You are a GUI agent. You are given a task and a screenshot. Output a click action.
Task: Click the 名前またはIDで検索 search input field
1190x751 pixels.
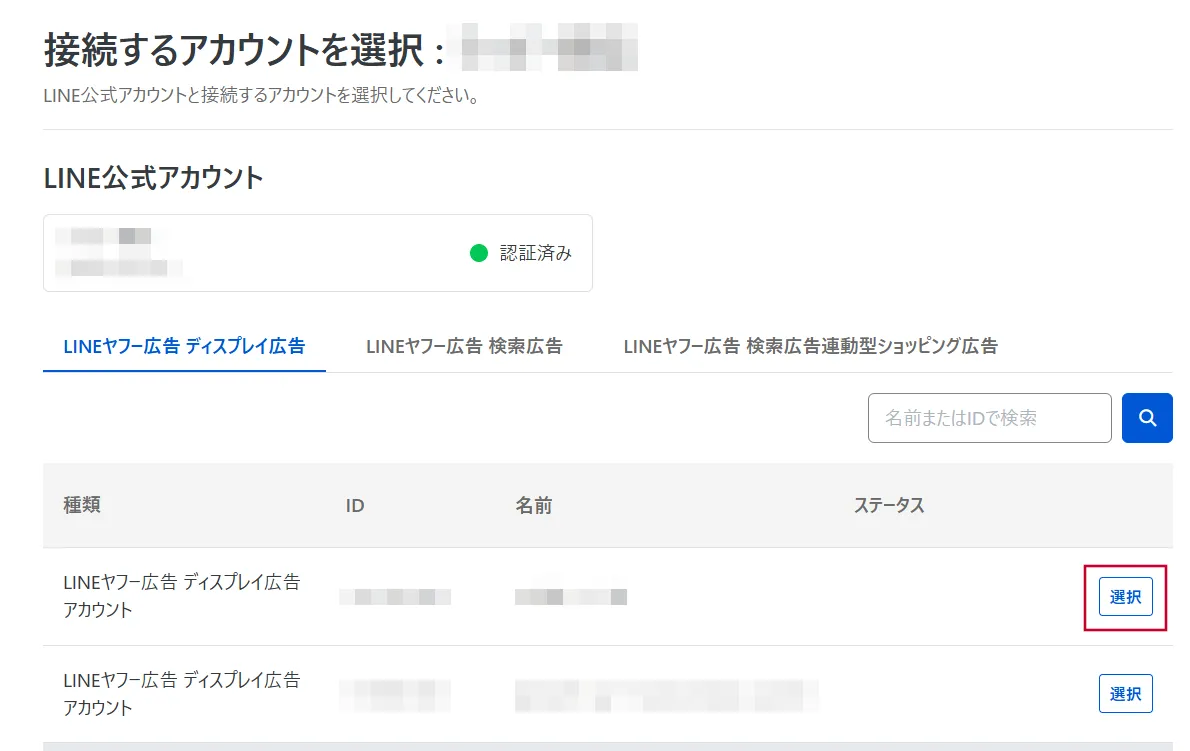pos(989,418)
